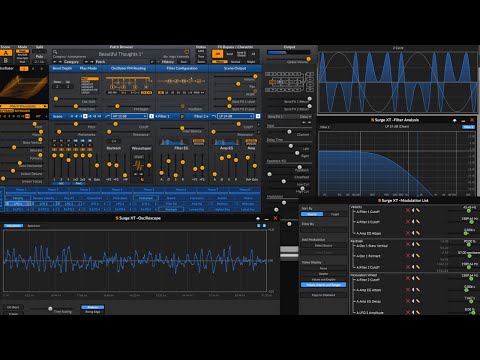Mark the patch as favorite with the heart icon
480x360 pixels.
tap(187, 52)
